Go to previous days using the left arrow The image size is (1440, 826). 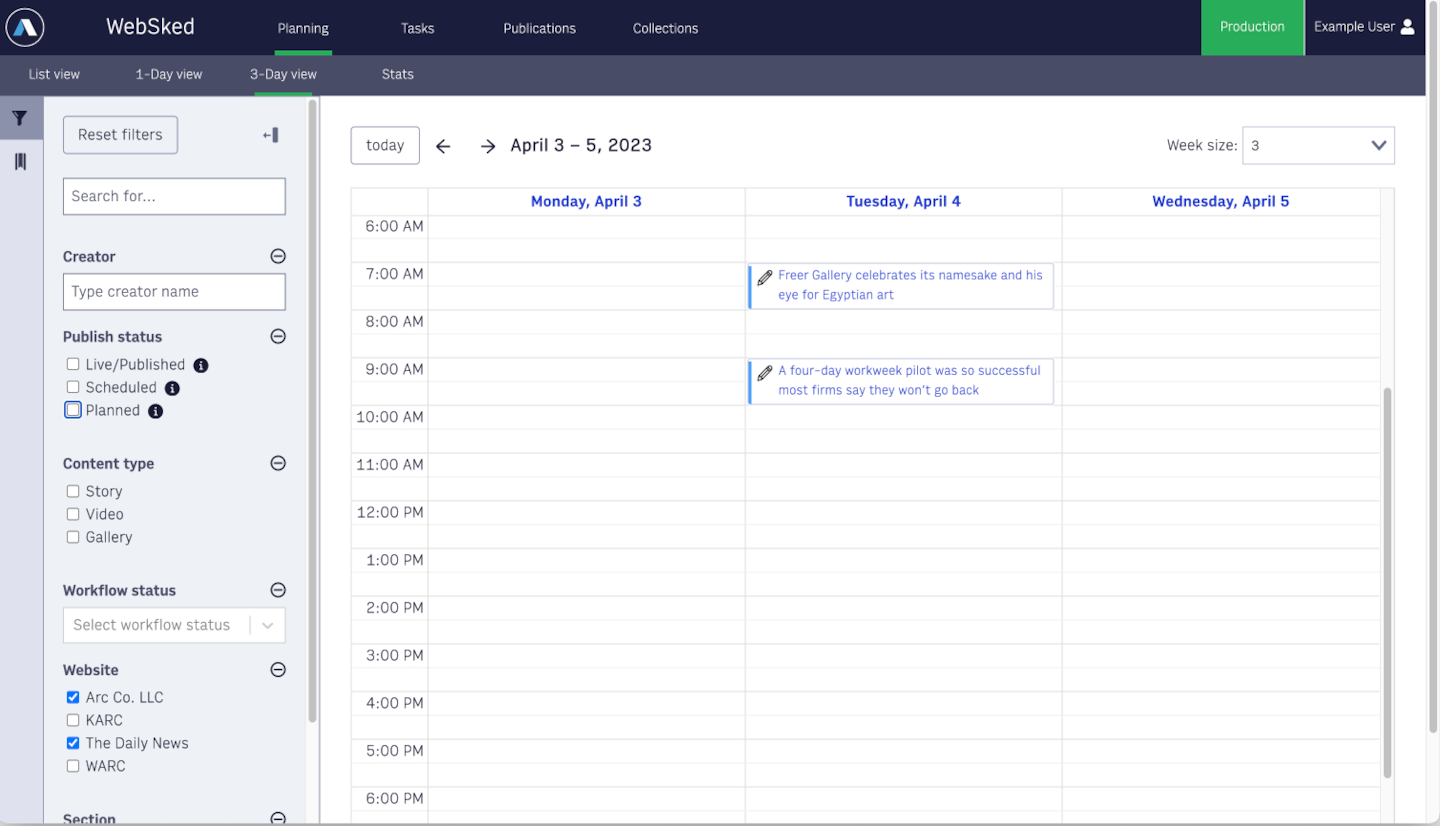click(443, 145)
